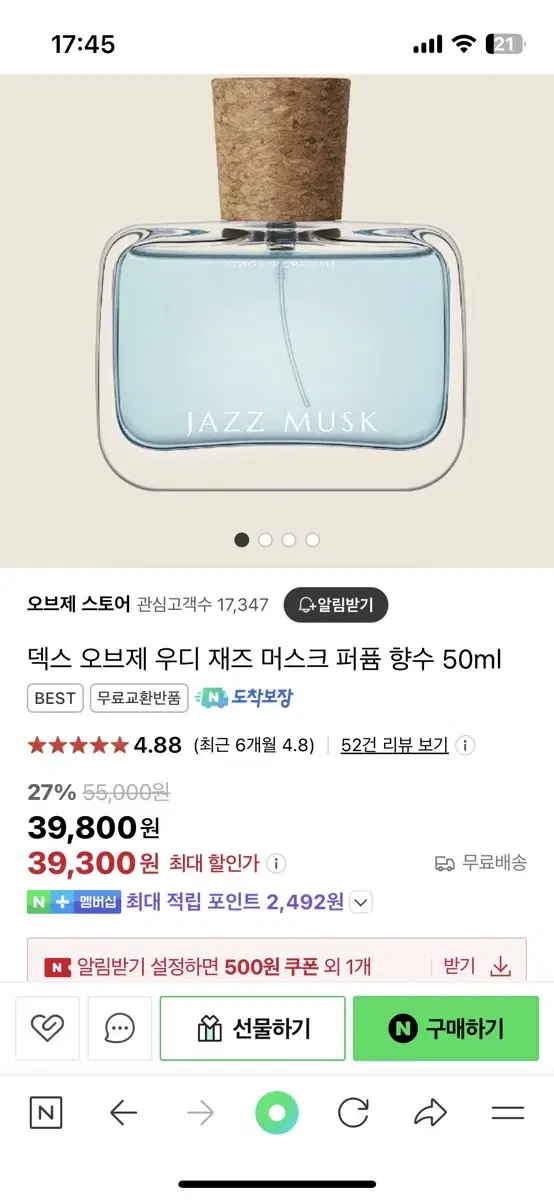Select the fourth image carousel dot

pos(312,540)
